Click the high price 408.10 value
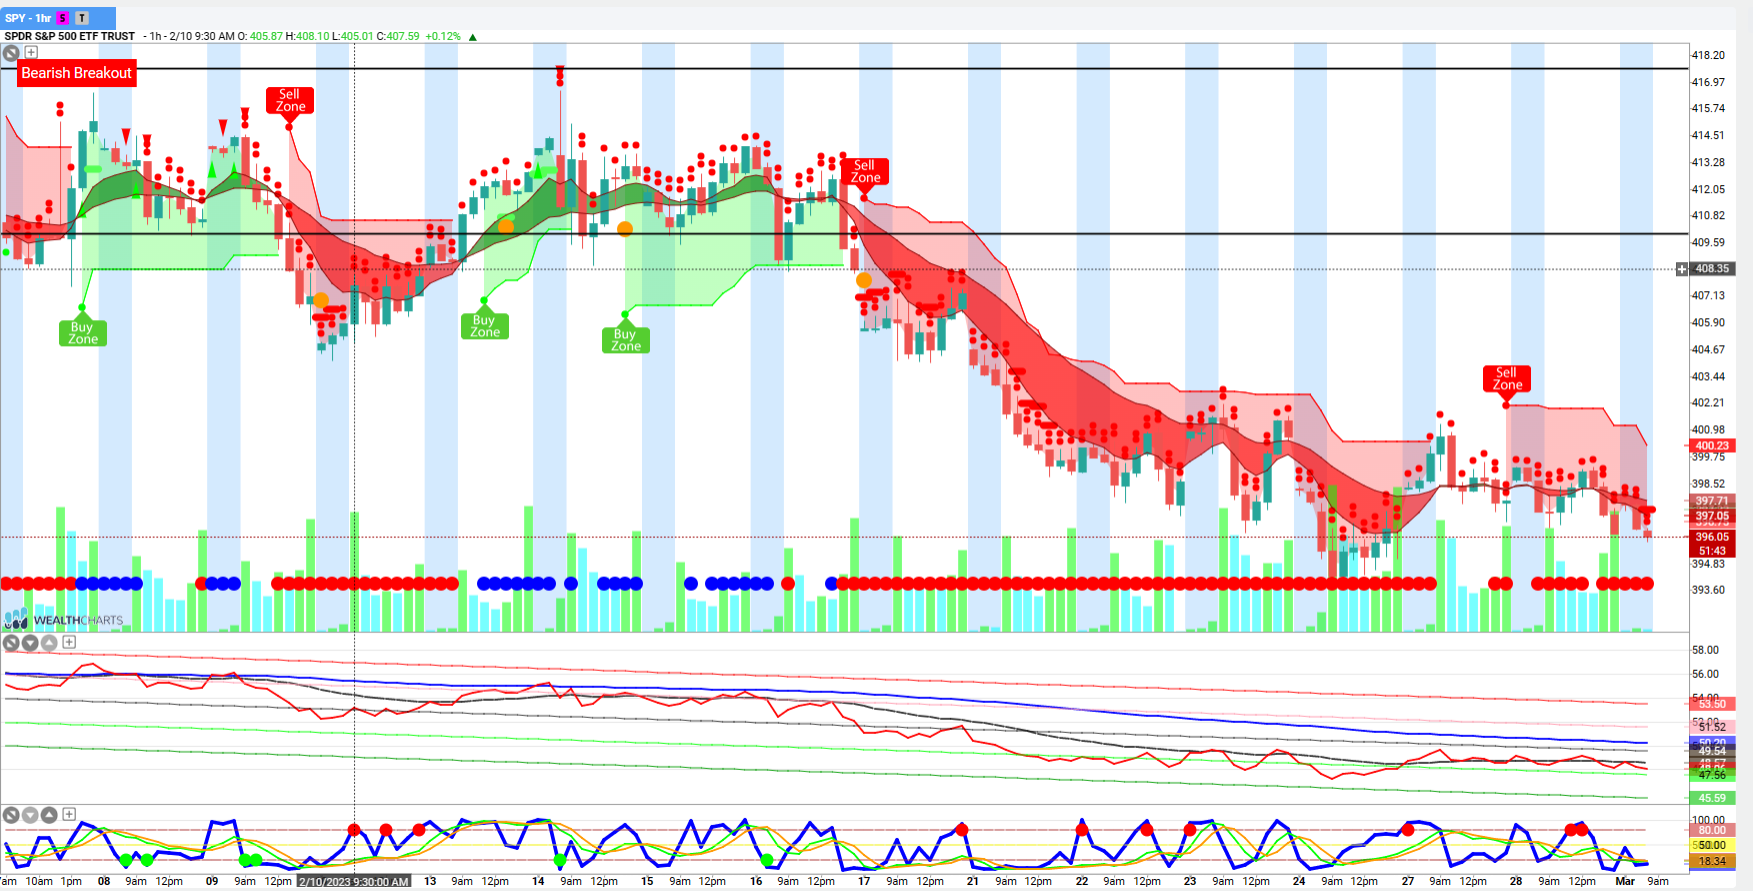 (313, 36)
